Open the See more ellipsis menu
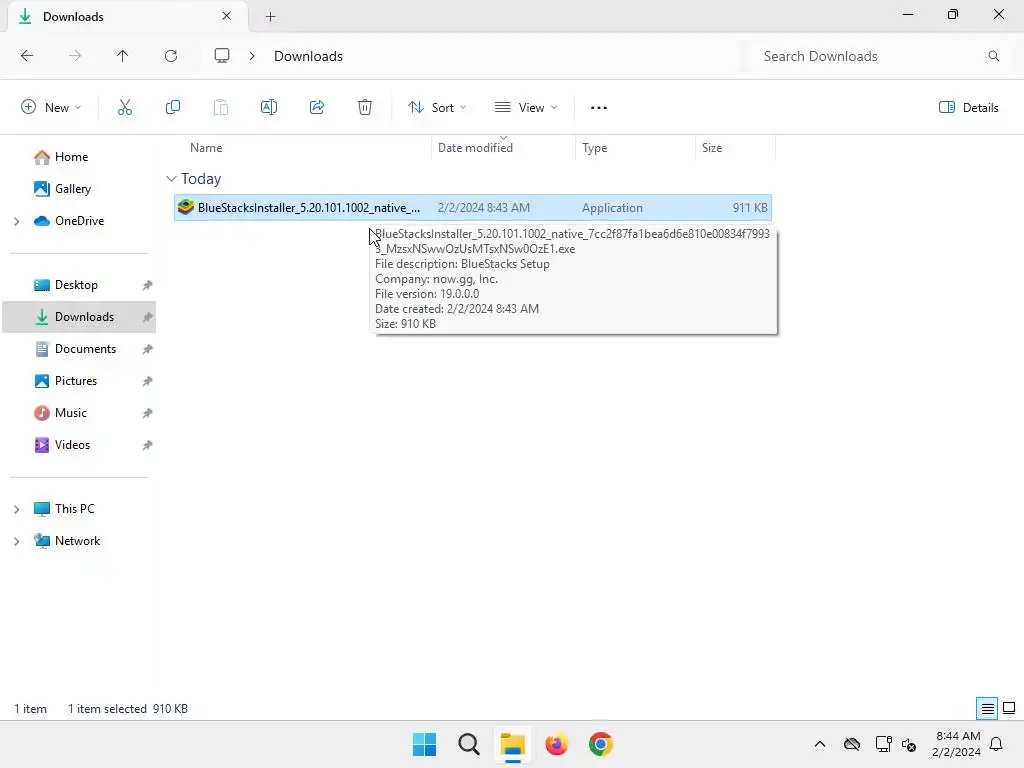The height and width of the screenshot is (768, 1024). pyautogui.click(x=599, y=108)
